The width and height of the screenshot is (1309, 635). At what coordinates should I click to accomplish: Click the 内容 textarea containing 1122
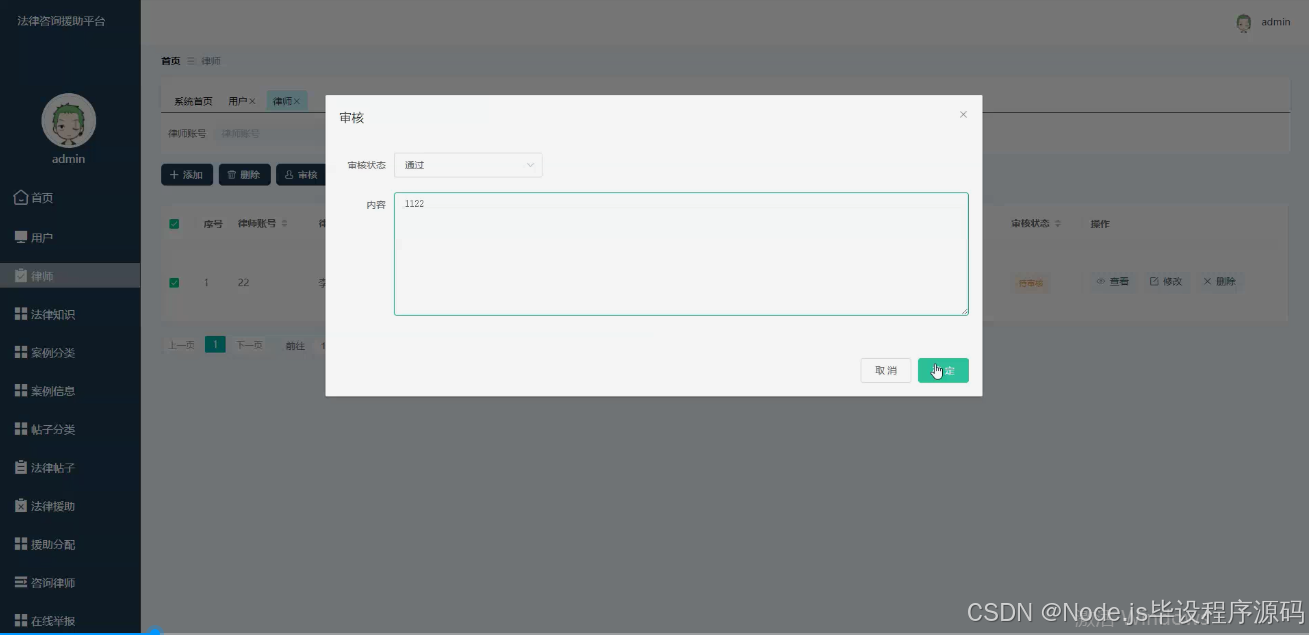681,254
